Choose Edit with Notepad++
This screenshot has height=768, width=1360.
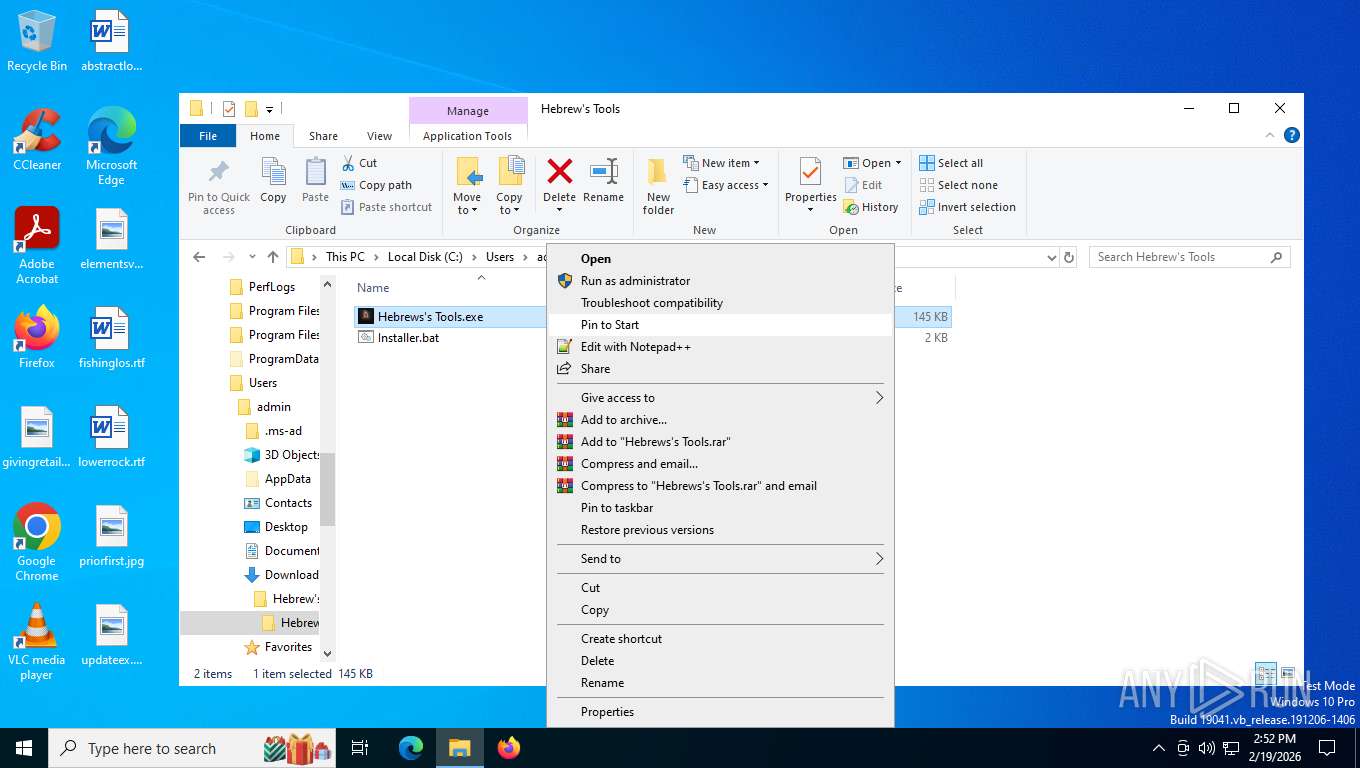coord(720,347)
